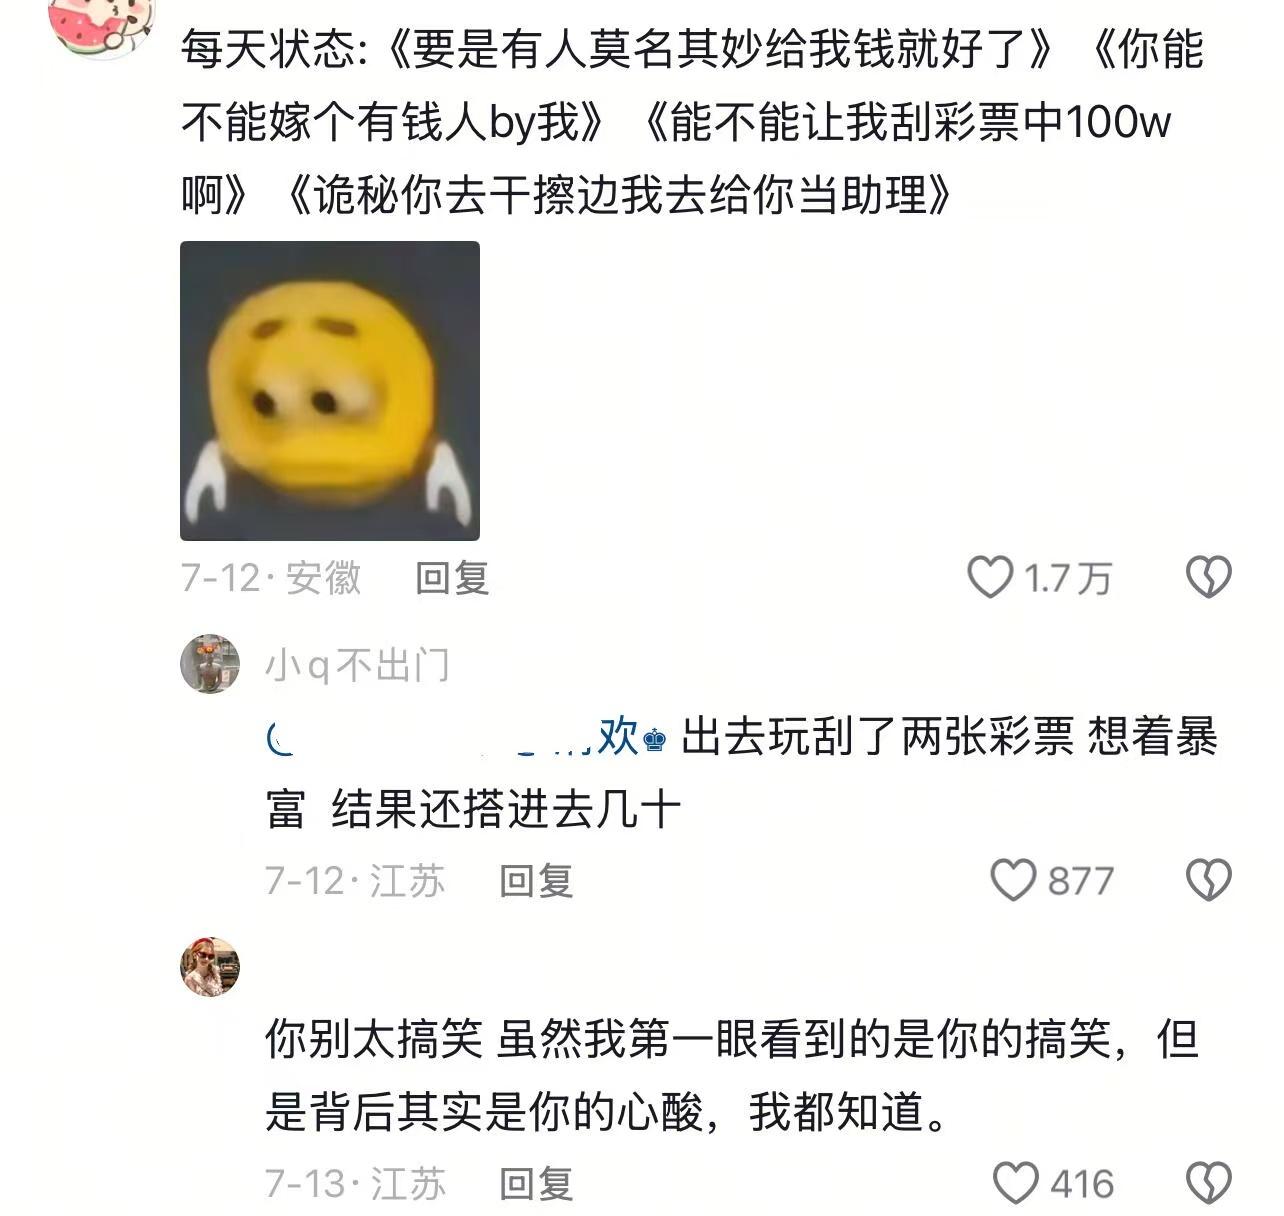Like the reply with 416 likes
The height and width of the screenshot is (1216, 1284).
pos(1016,1183)
